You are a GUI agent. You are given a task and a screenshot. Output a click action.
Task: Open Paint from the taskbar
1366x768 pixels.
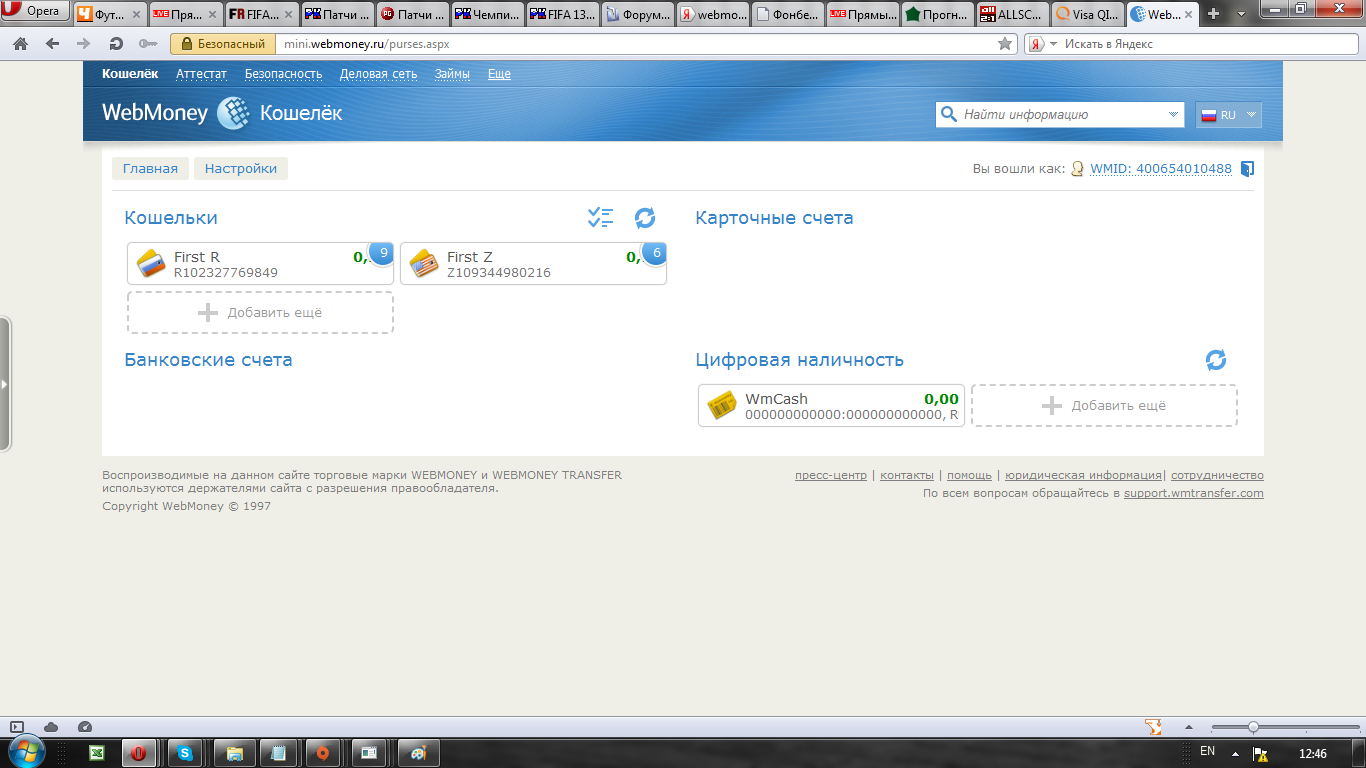[x=418, y=753]
